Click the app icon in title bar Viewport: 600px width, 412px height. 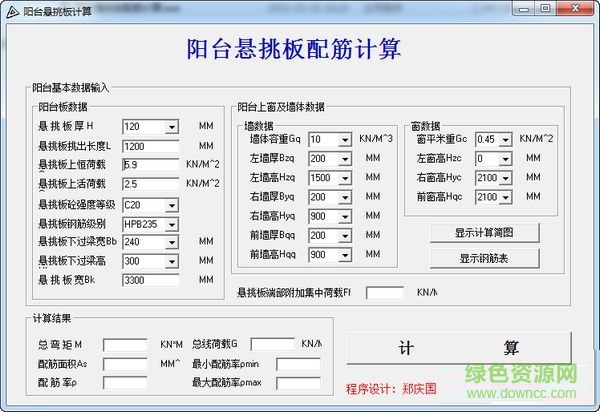(x=12, y=12)
